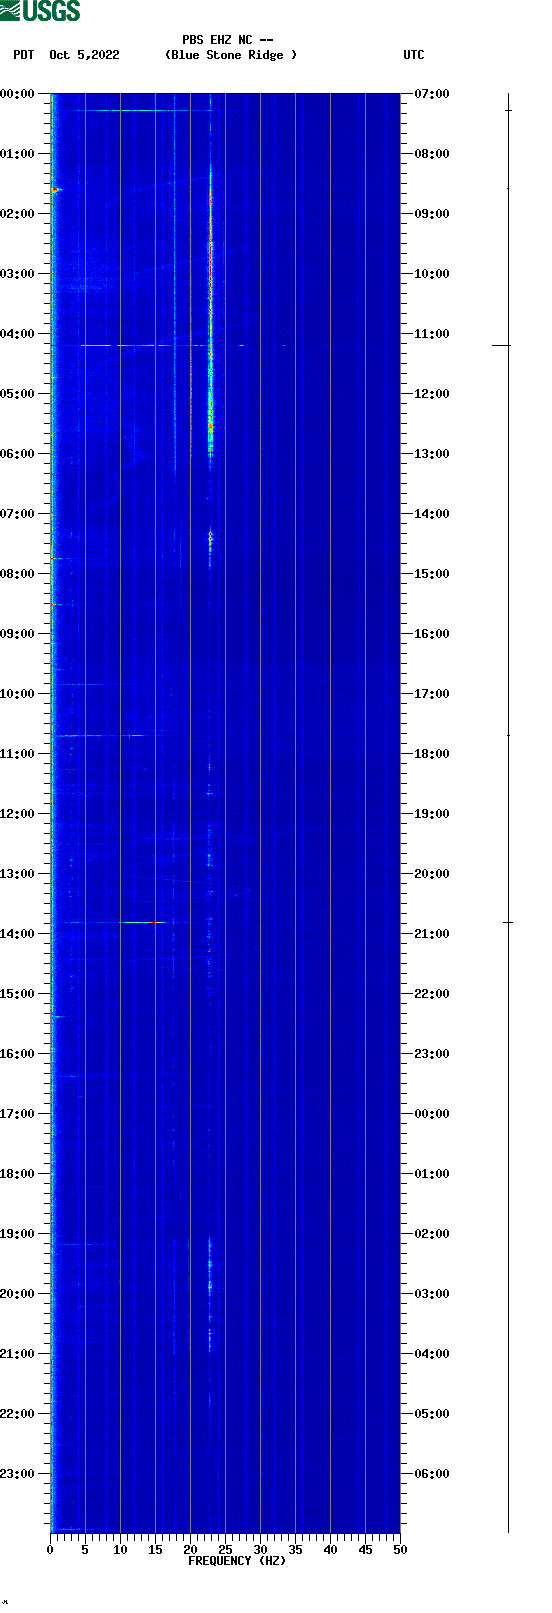Click the 21:00 UTC time label
Image resolution: width=552 pixels, height=1613 pixels.
pos(432,934)
